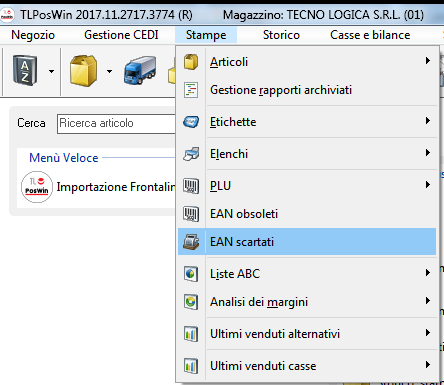Click the pie chart icon beside Liste ABC

coord(191,274)
